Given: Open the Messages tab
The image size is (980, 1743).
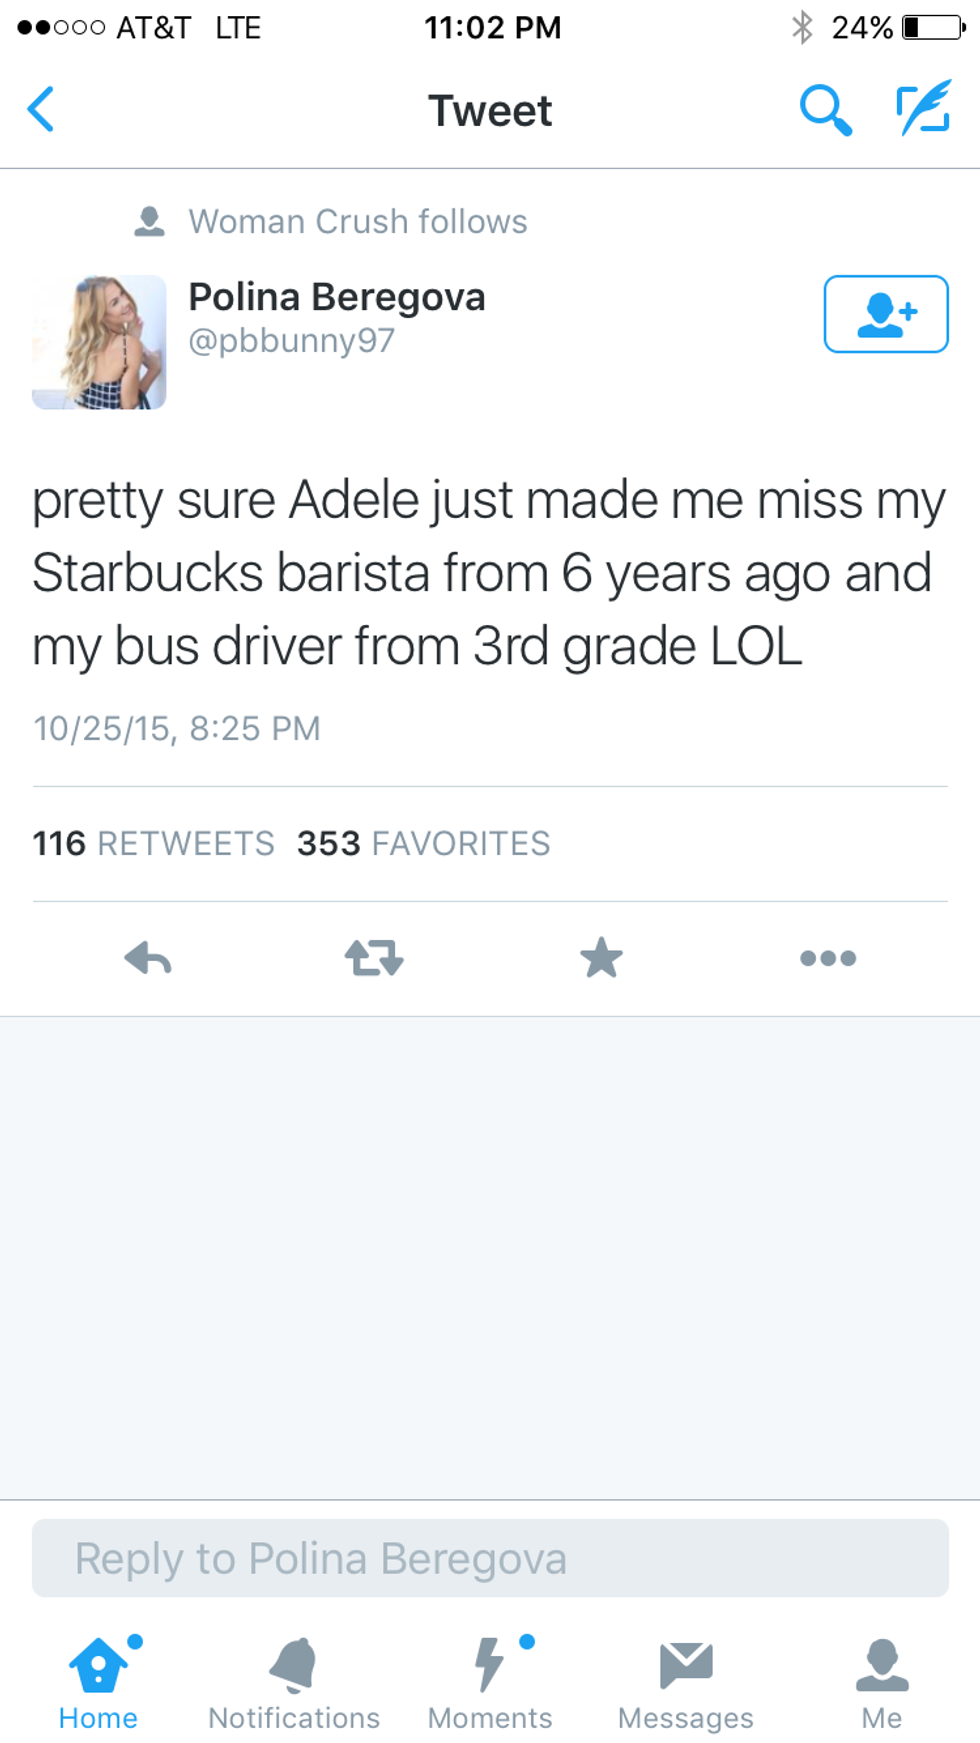Looking at the screenshot, I should [x=686, y=1684].
